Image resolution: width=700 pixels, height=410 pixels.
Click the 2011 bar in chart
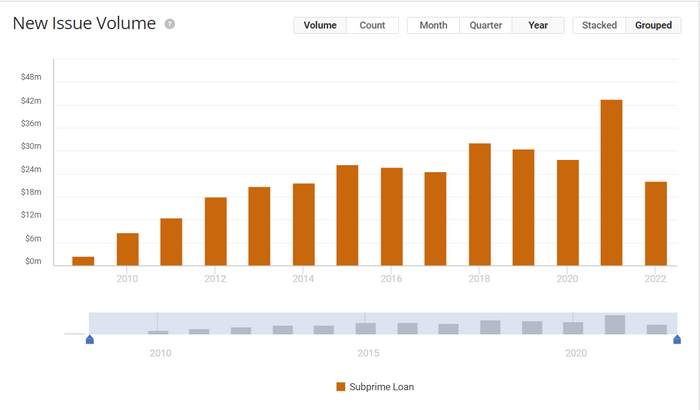coord(171,242)
